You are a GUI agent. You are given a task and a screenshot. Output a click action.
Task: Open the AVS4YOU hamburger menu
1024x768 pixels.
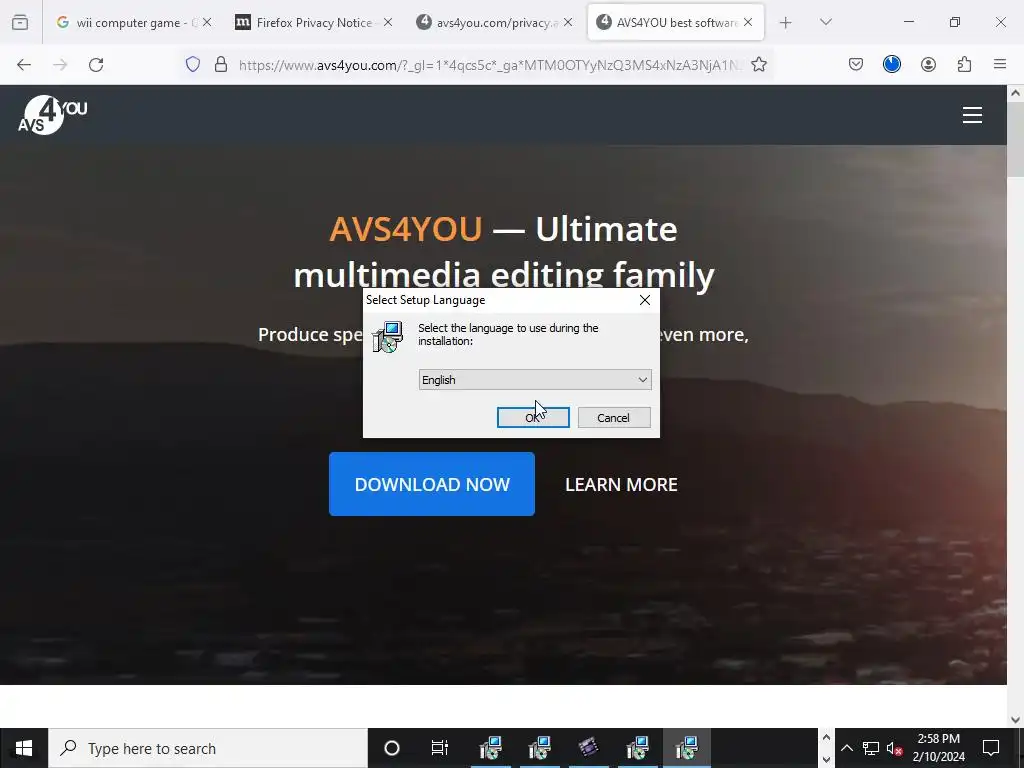click(972, 115)
